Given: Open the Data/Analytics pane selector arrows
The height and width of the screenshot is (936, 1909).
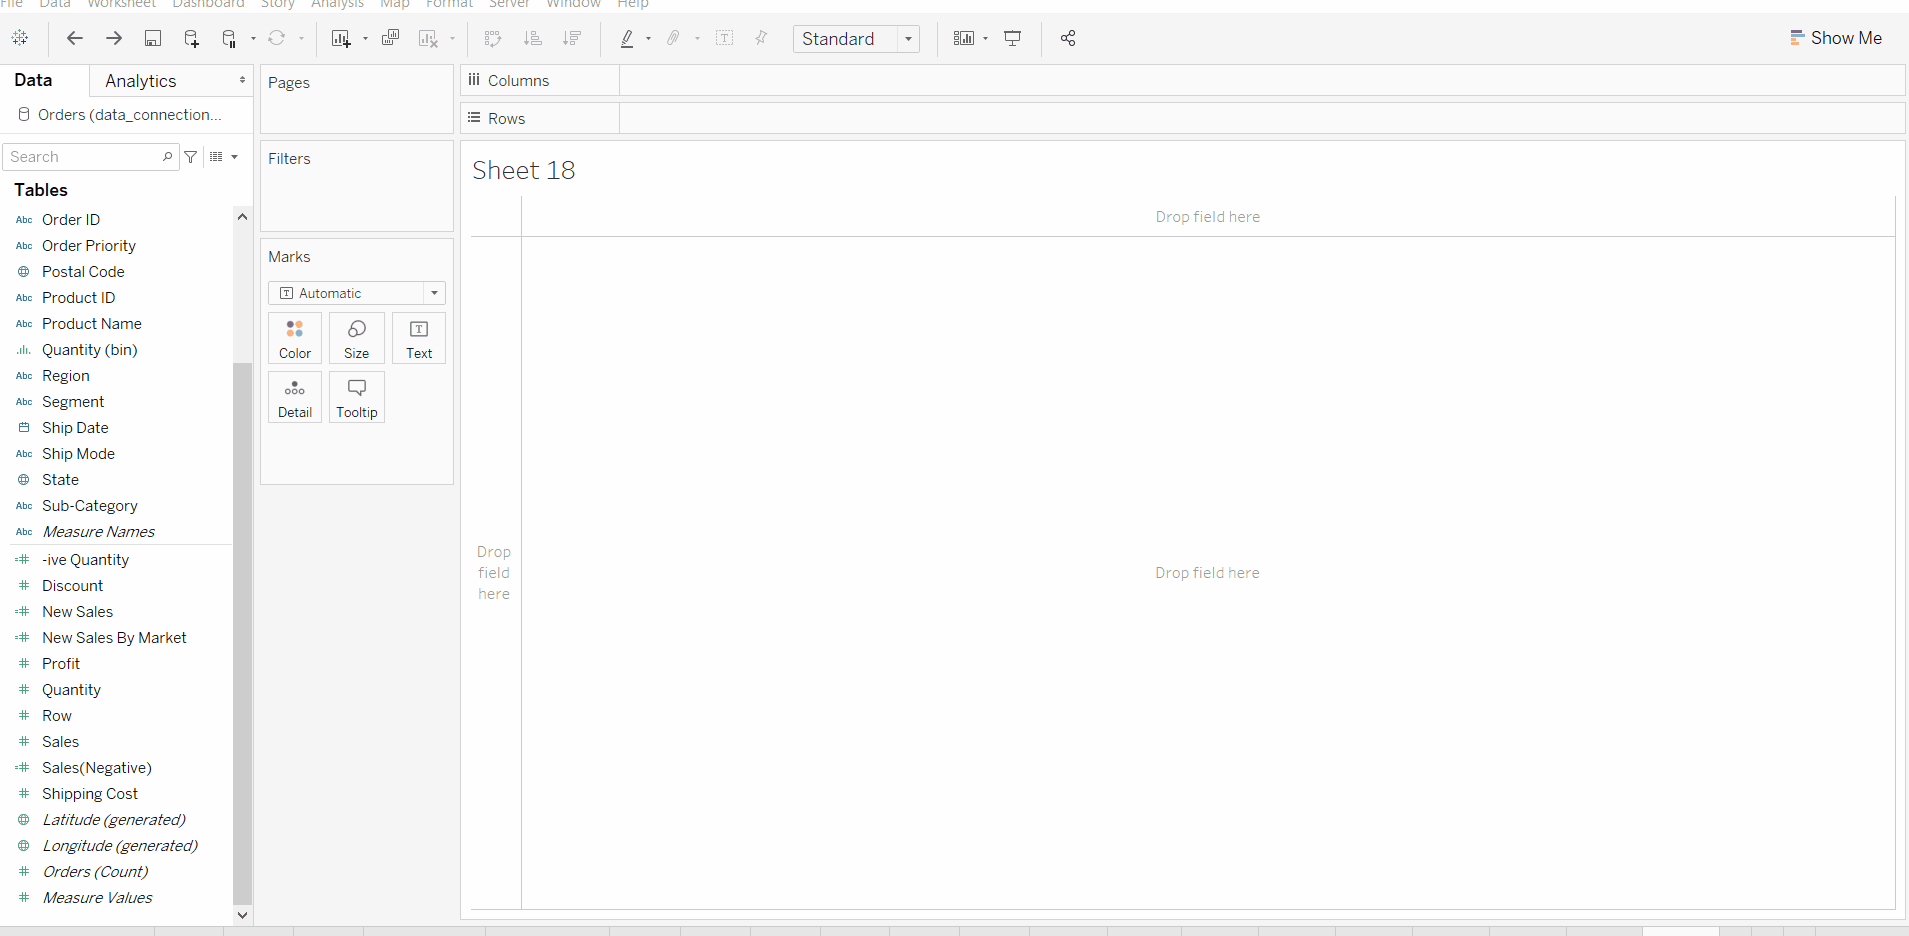Looking at the screenshot, I should pos(242,80).
